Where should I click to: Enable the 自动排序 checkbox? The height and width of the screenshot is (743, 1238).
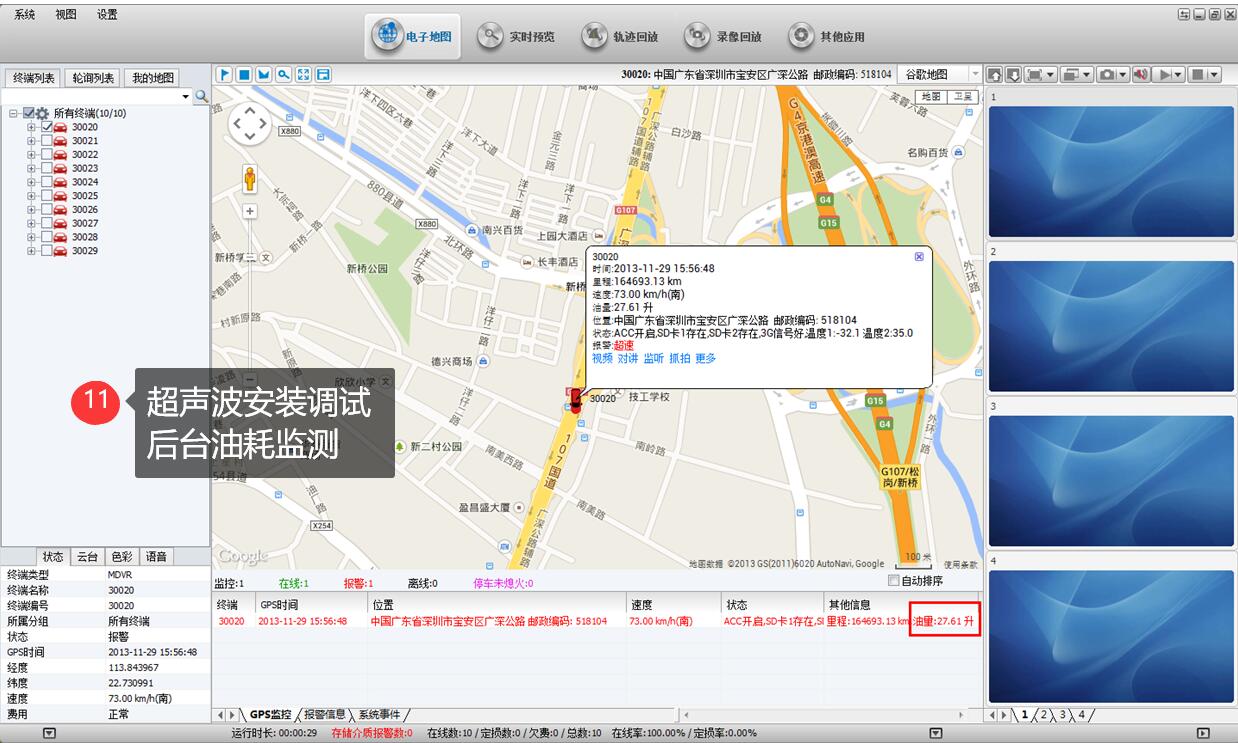point(894,581)
